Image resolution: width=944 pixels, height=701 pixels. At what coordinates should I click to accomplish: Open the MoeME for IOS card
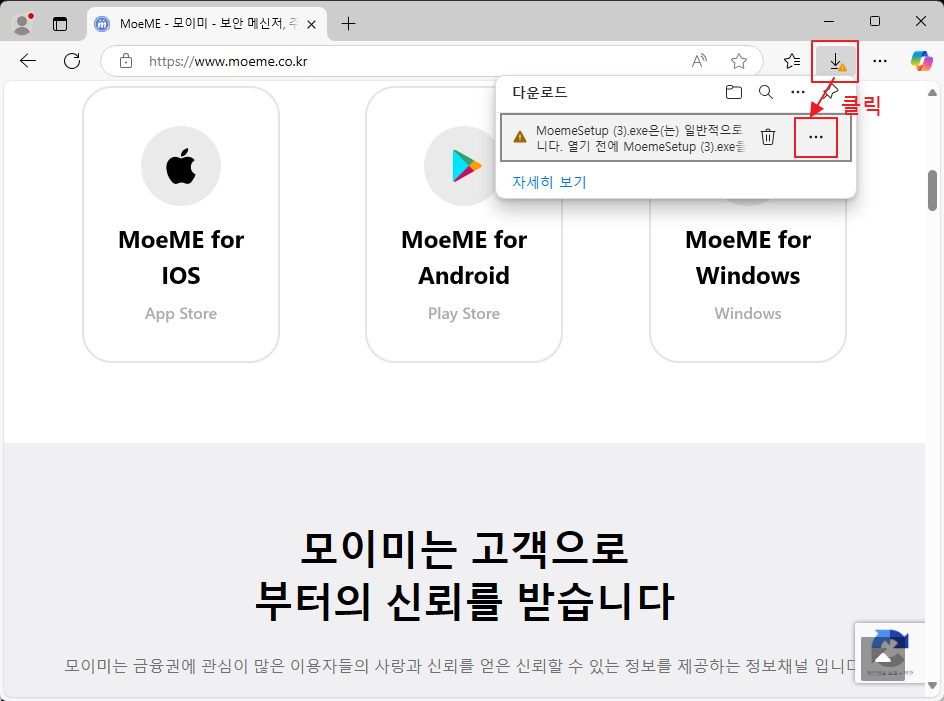click(181, 225)
